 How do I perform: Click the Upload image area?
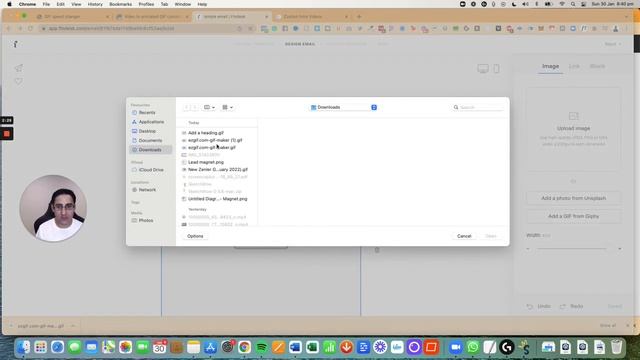tap(573, 129)
